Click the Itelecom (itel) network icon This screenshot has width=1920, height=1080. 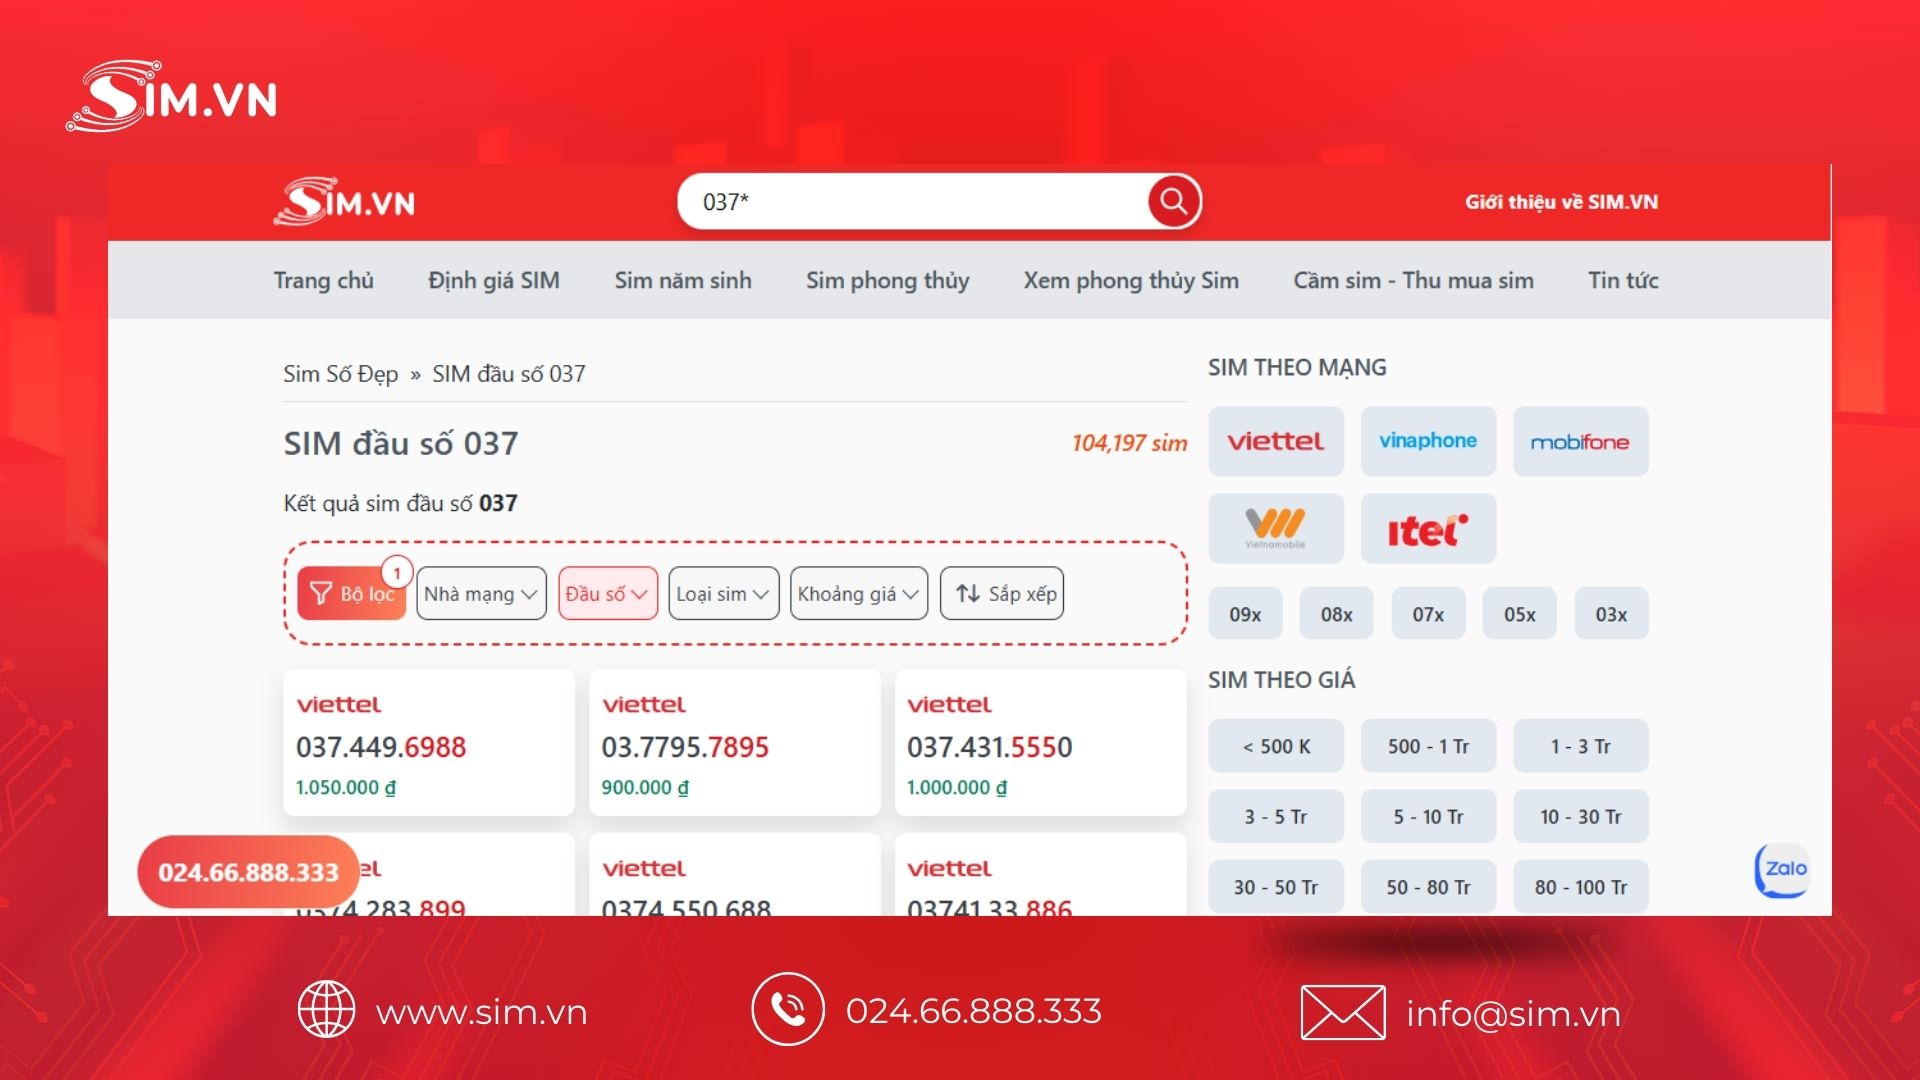click(1429, 527)
